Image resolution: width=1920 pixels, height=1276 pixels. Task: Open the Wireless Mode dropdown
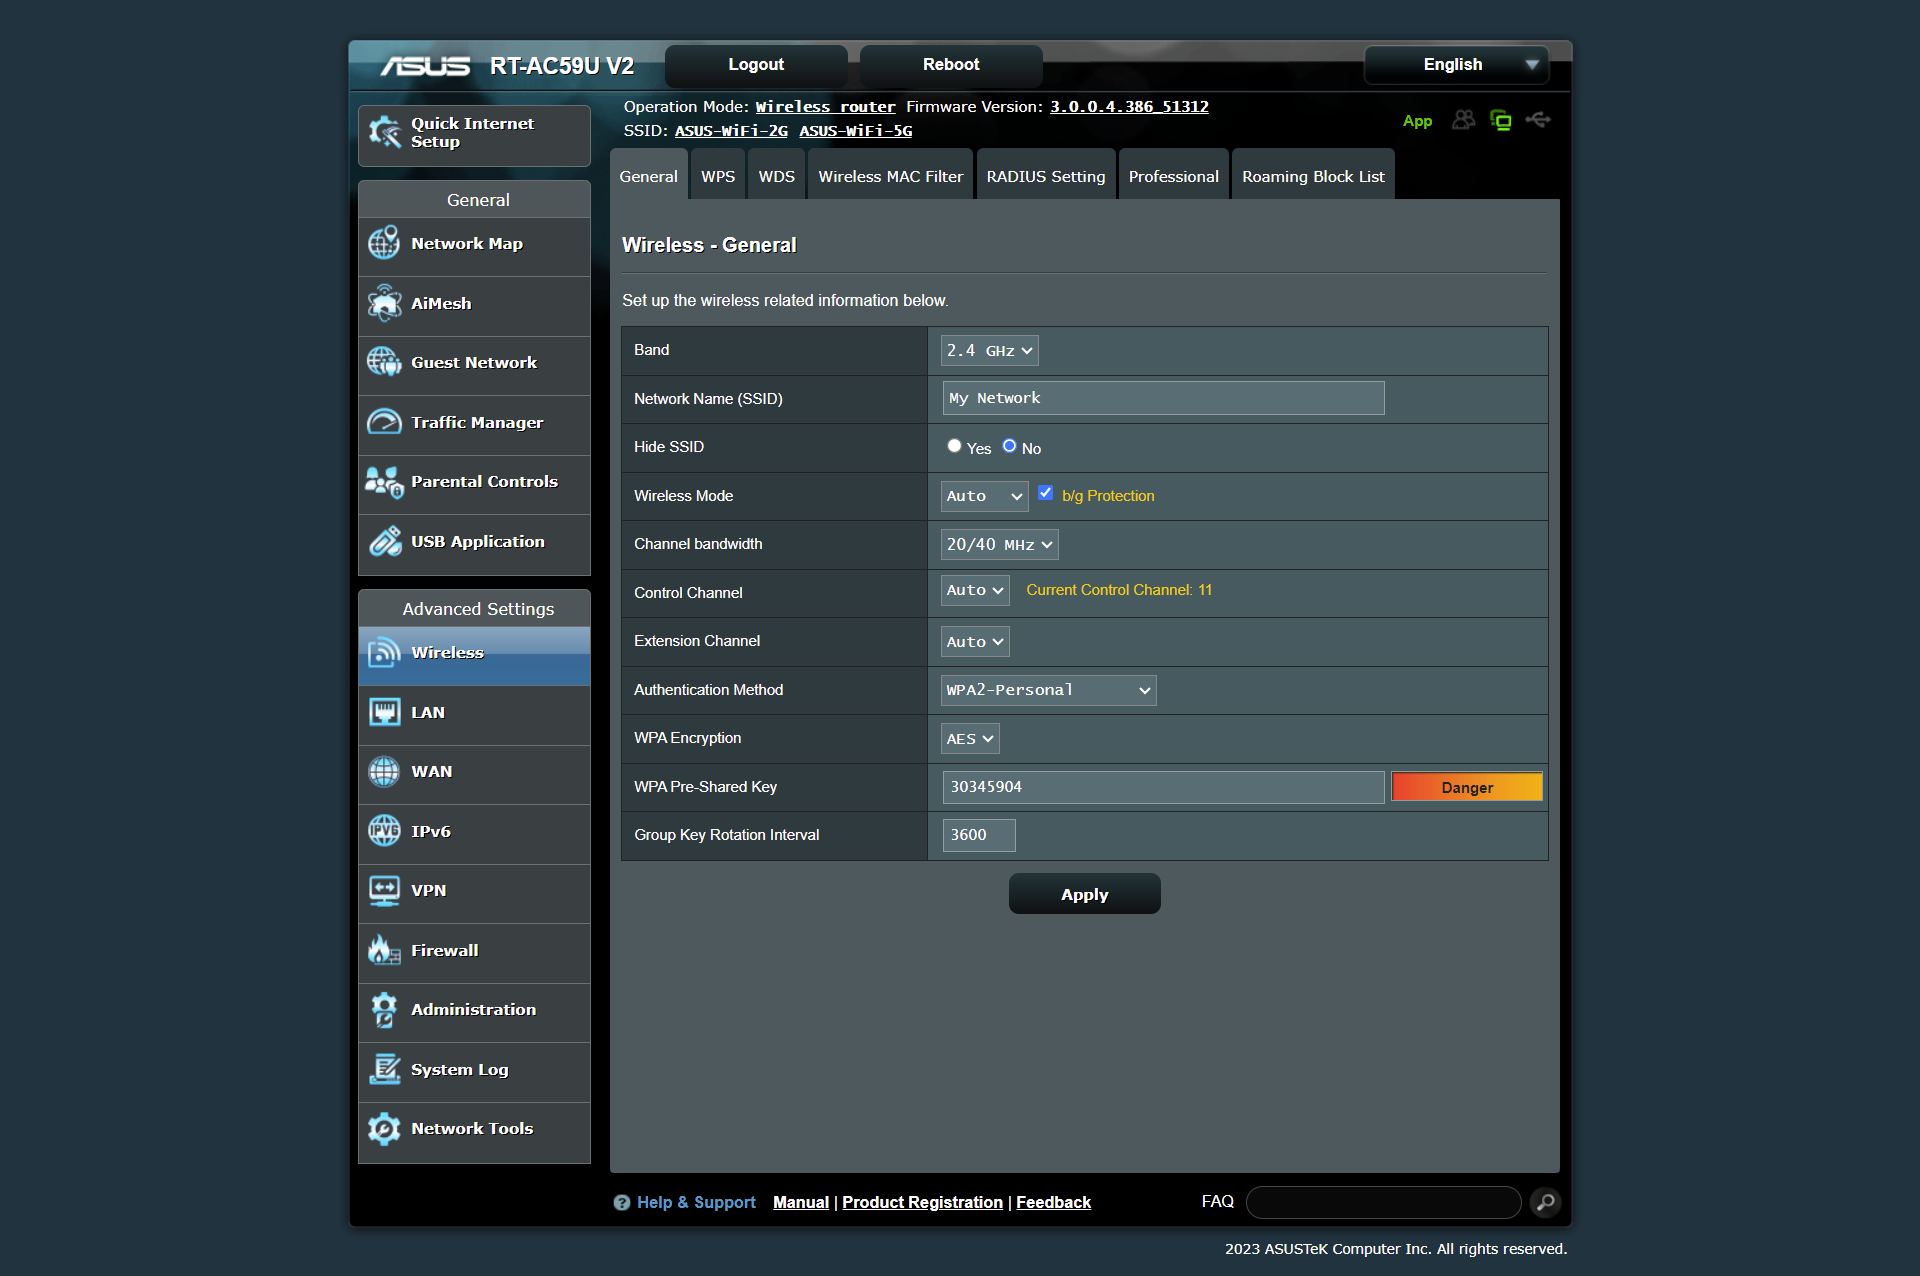[984, 496]
